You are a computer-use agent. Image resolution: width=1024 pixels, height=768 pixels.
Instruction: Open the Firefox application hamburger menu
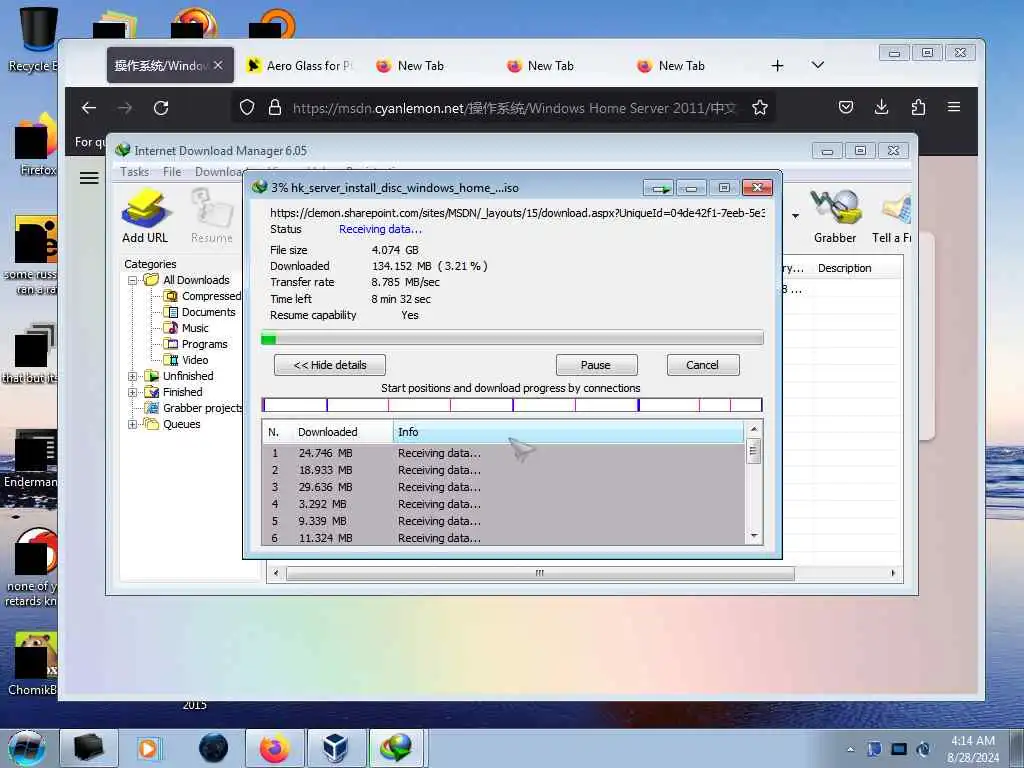coord(954,107)
